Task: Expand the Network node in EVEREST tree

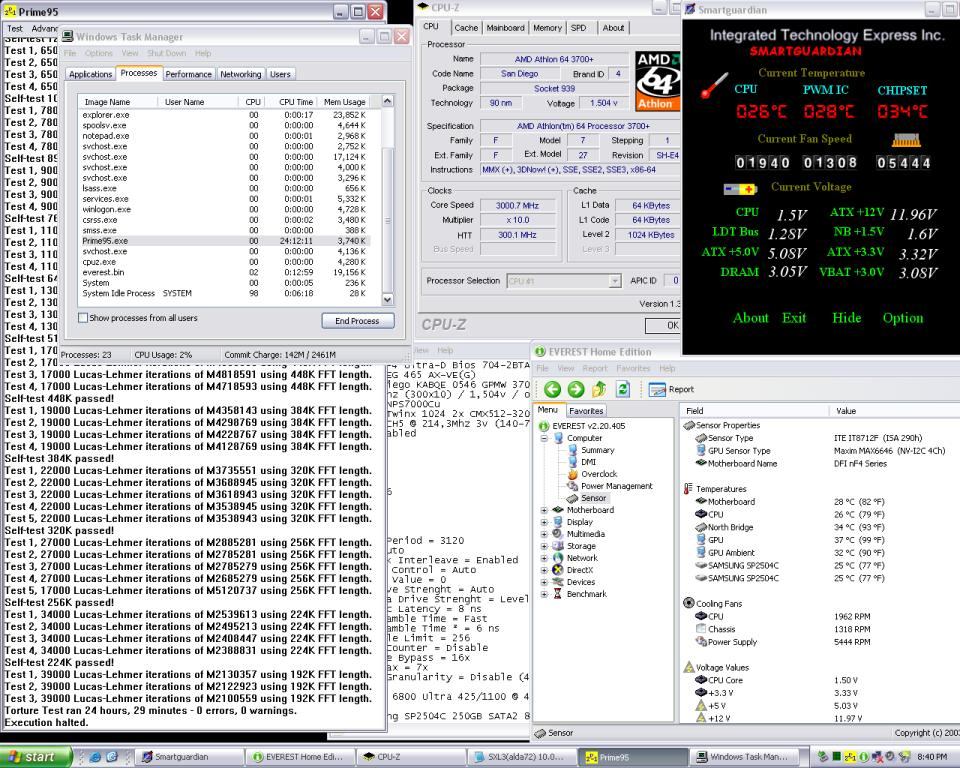Action: [544, 558]
